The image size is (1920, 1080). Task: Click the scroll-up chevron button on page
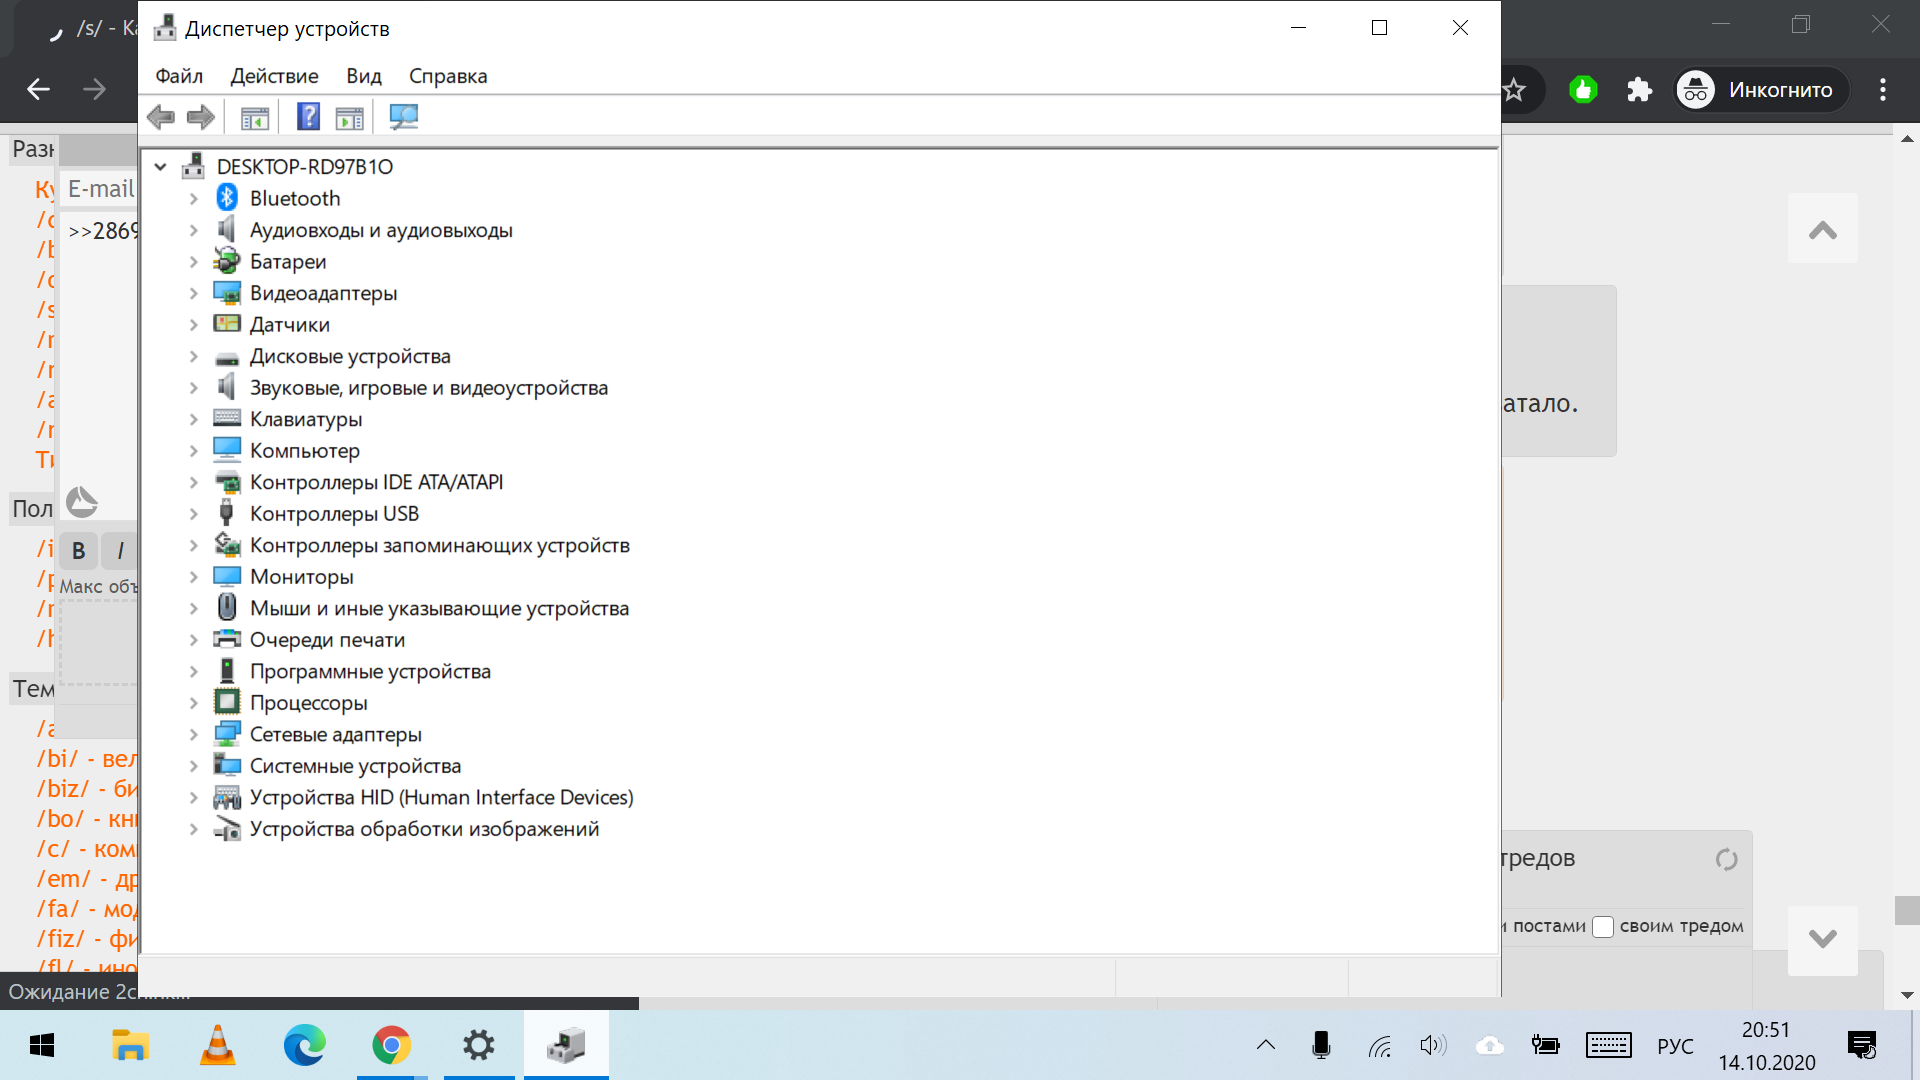(1822, 229)
